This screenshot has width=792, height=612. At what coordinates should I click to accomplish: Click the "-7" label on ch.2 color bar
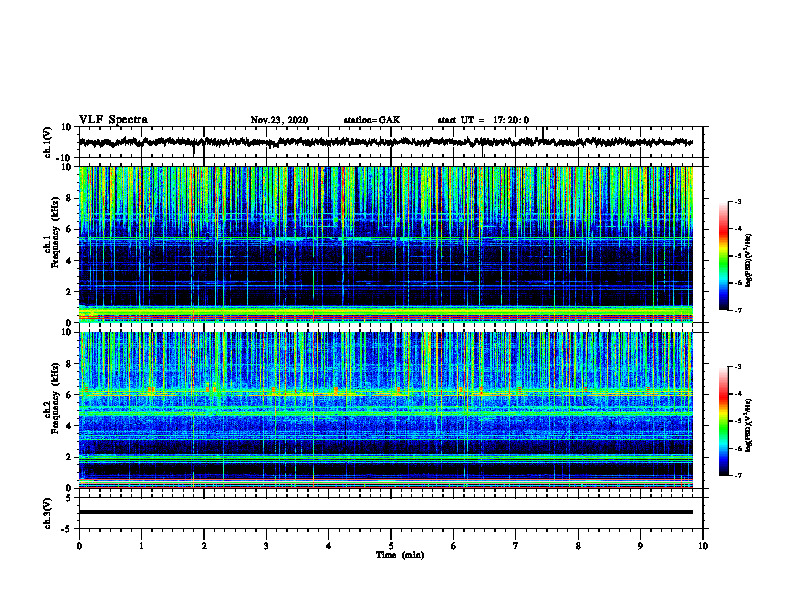(738, 475)
